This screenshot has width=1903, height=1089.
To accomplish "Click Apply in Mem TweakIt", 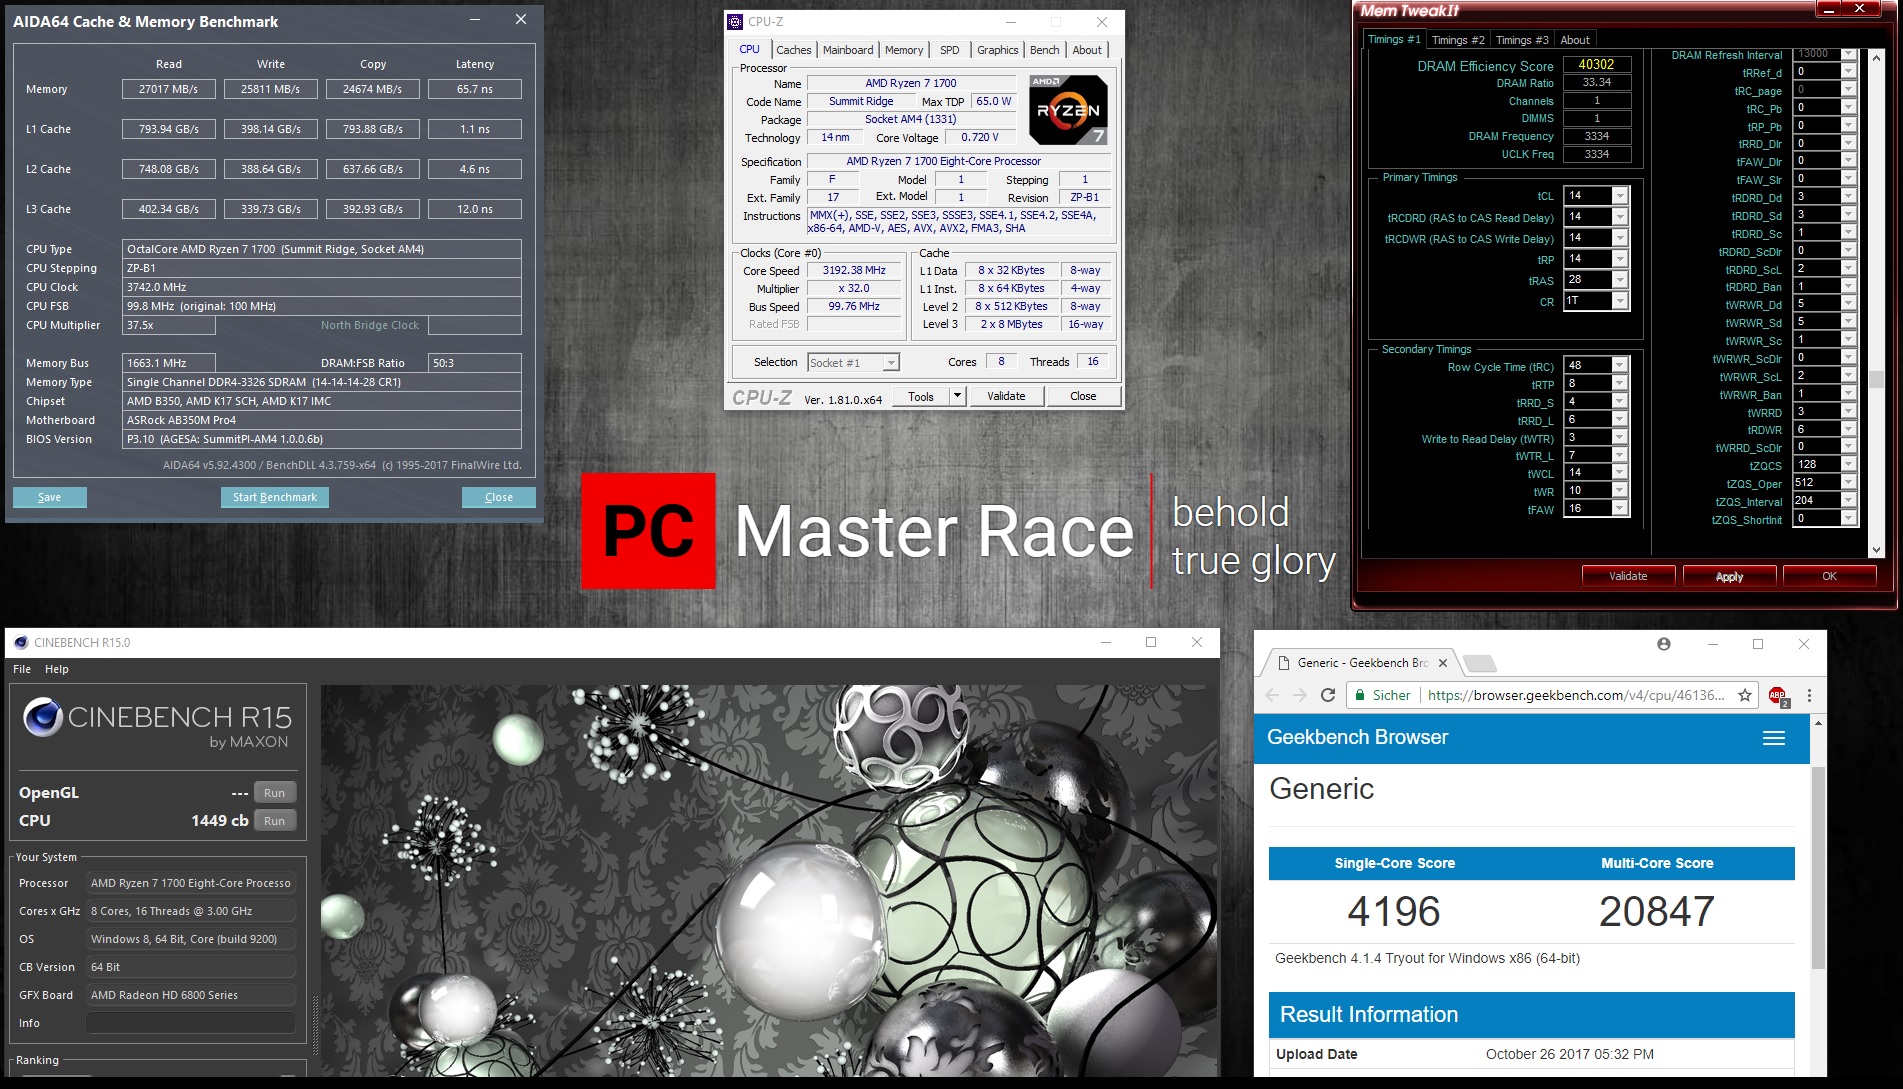I will pos(1729,576).
